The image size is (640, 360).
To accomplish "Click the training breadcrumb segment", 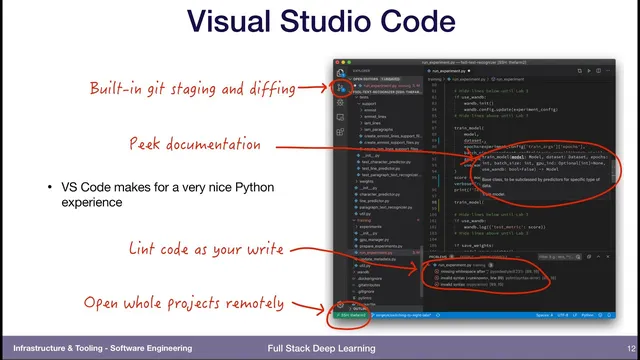I will coord(435,79).
